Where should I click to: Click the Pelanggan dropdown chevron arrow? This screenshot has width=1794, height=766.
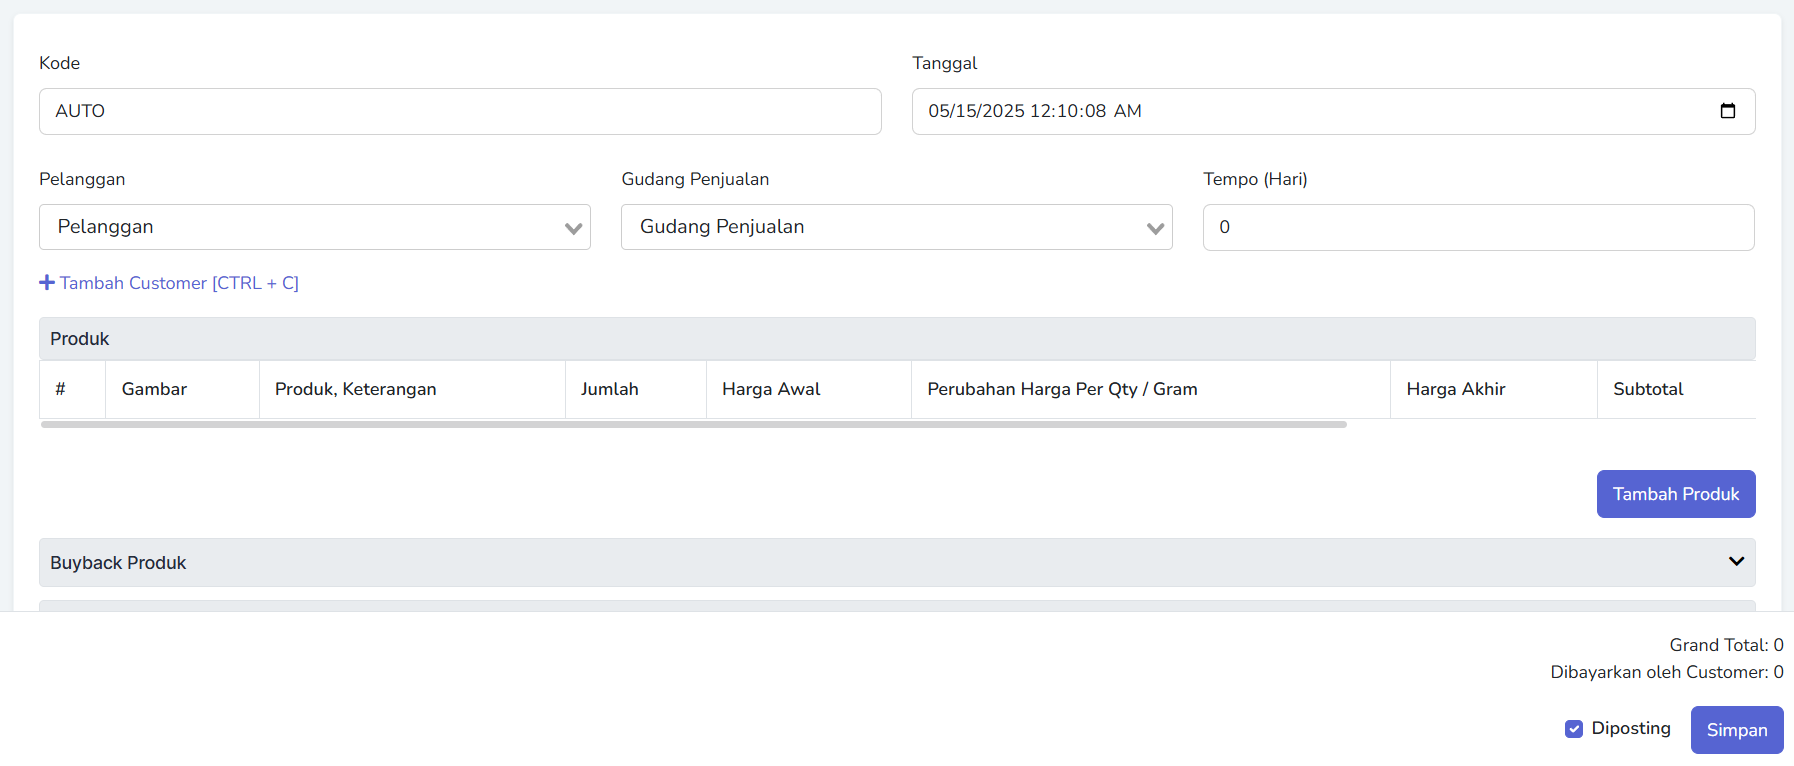pyautogui.click(x=573, y=228)
